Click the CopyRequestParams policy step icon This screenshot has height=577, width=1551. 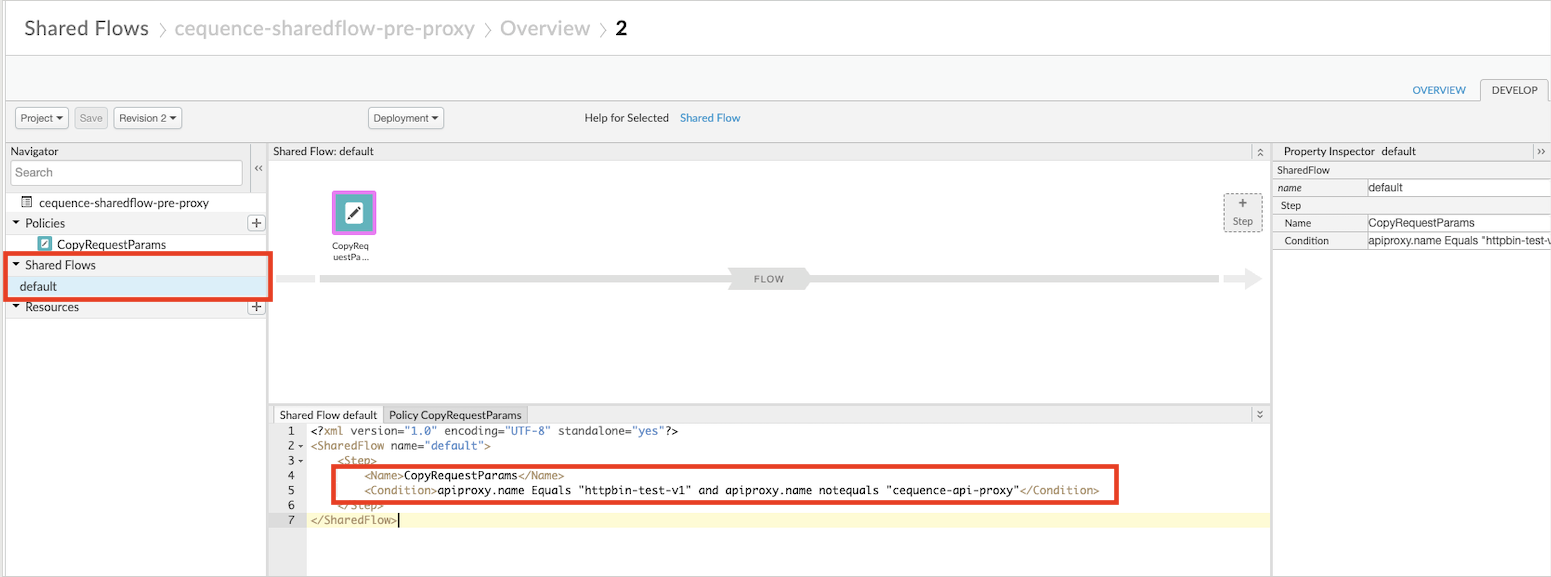point(354,213)
